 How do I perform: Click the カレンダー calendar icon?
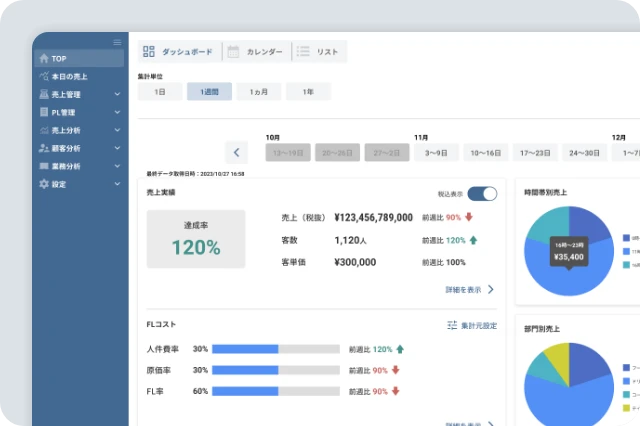click(x=232, y=51)
